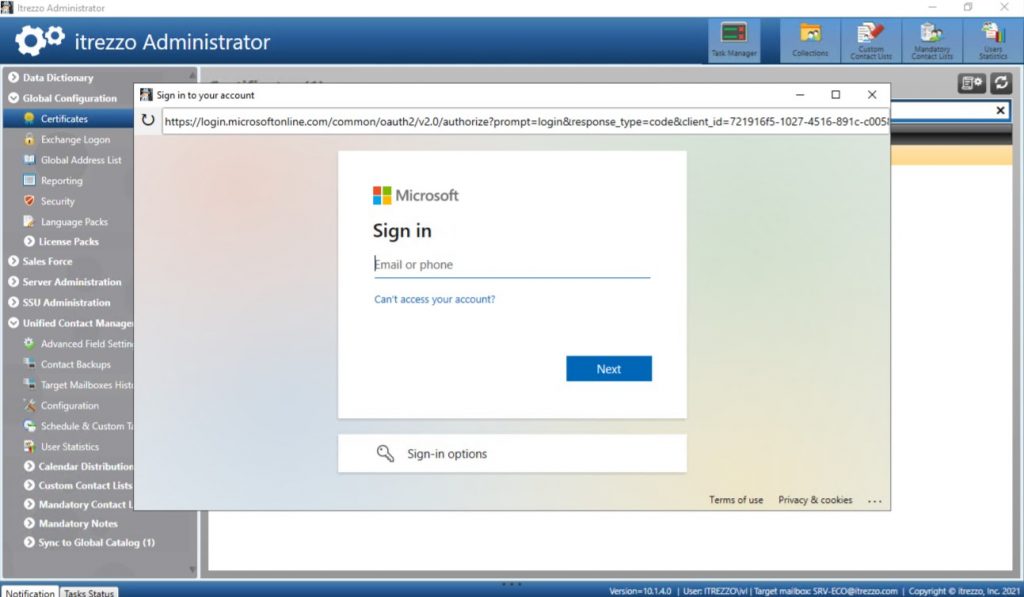This screenshot has height=597, width=1024.
Task: Click the Configuration tools icon
Action: tap(29, 405)
